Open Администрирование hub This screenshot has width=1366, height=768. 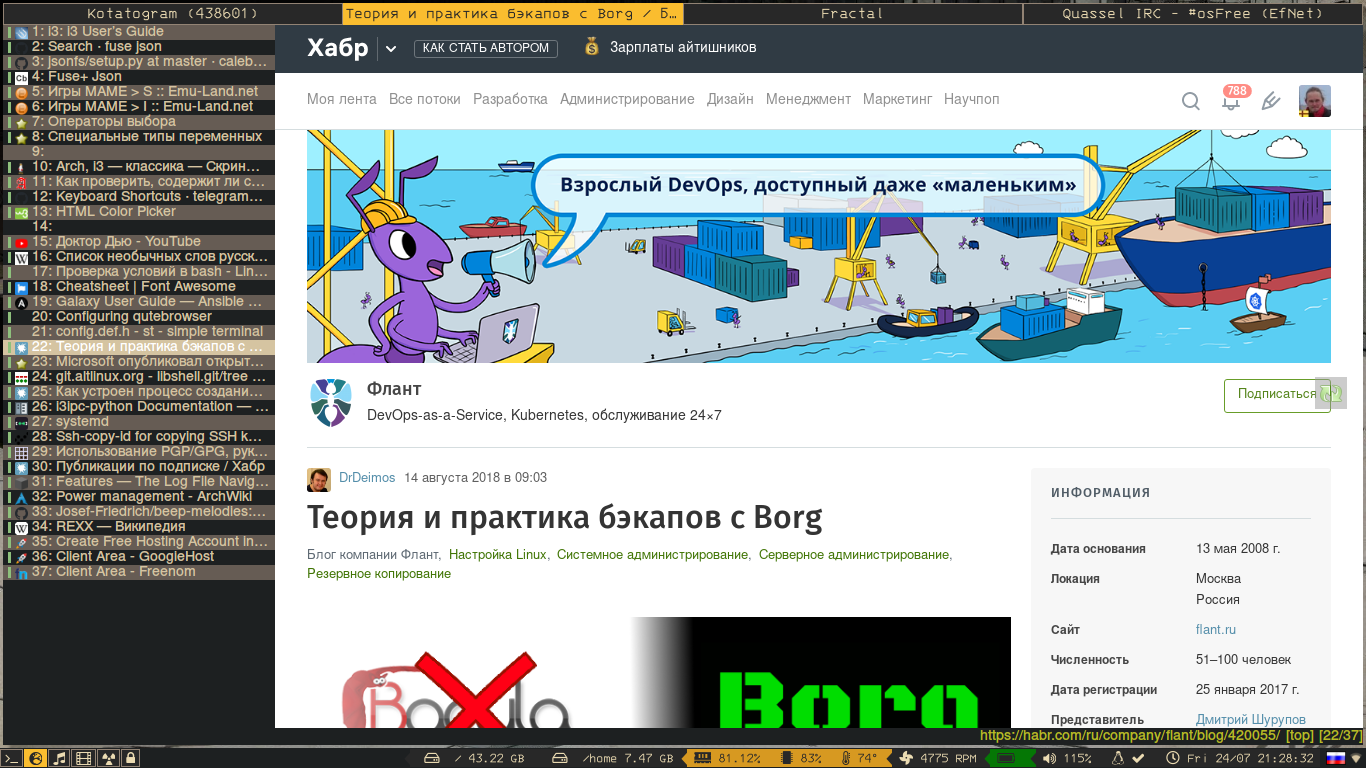pyautogui.click(x=627, y=99)
